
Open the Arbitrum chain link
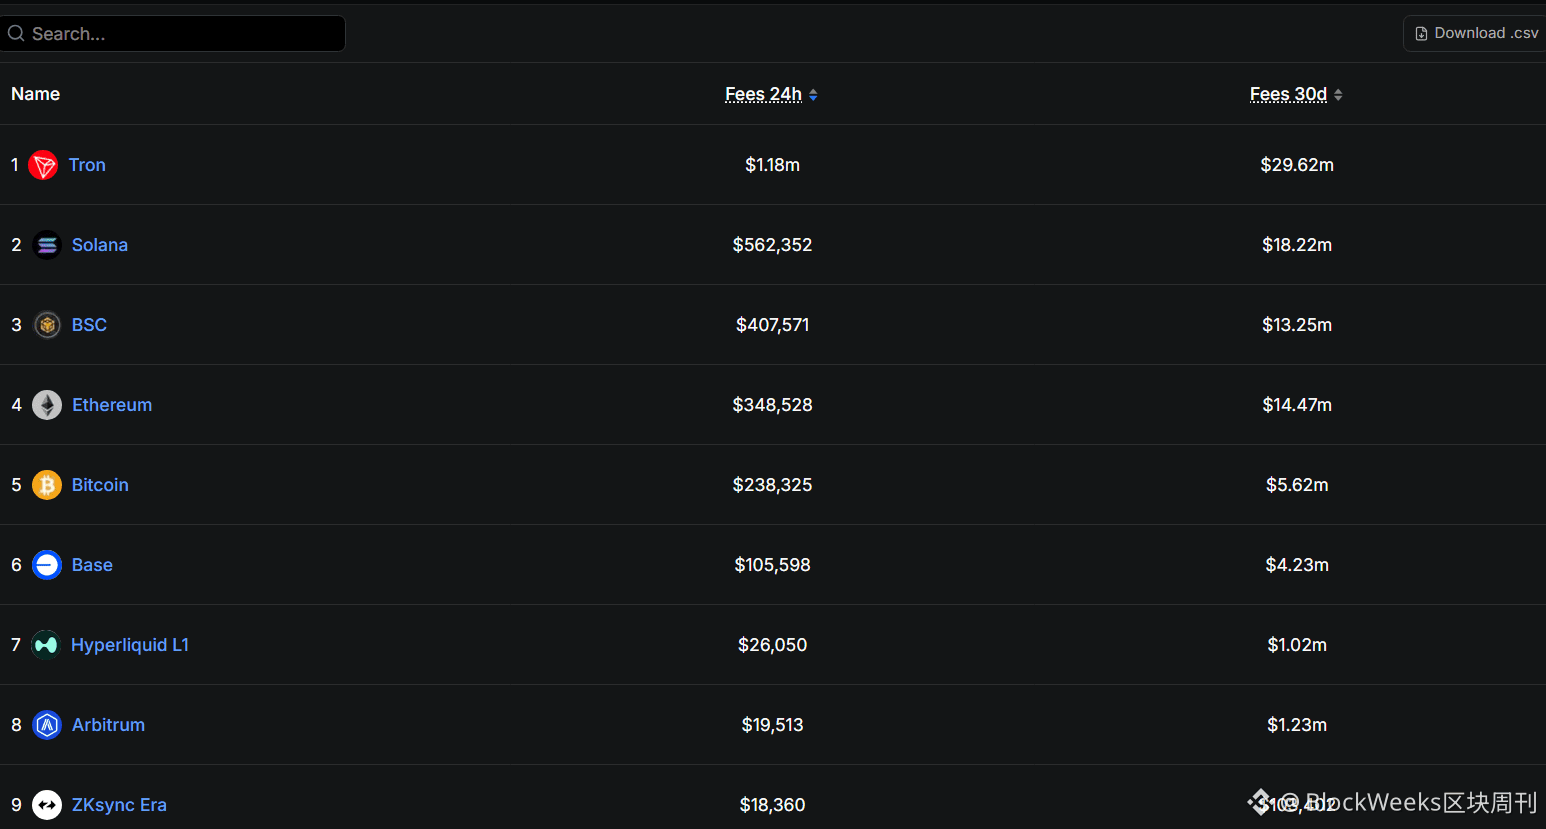(x=108, y=725)
